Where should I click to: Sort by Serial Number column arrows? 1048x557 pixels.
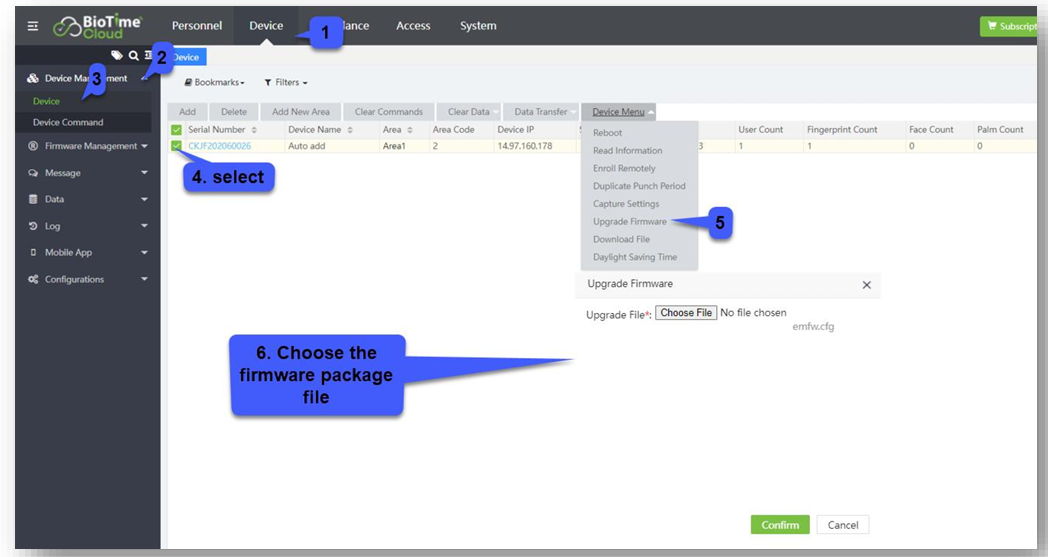point(254,130)
